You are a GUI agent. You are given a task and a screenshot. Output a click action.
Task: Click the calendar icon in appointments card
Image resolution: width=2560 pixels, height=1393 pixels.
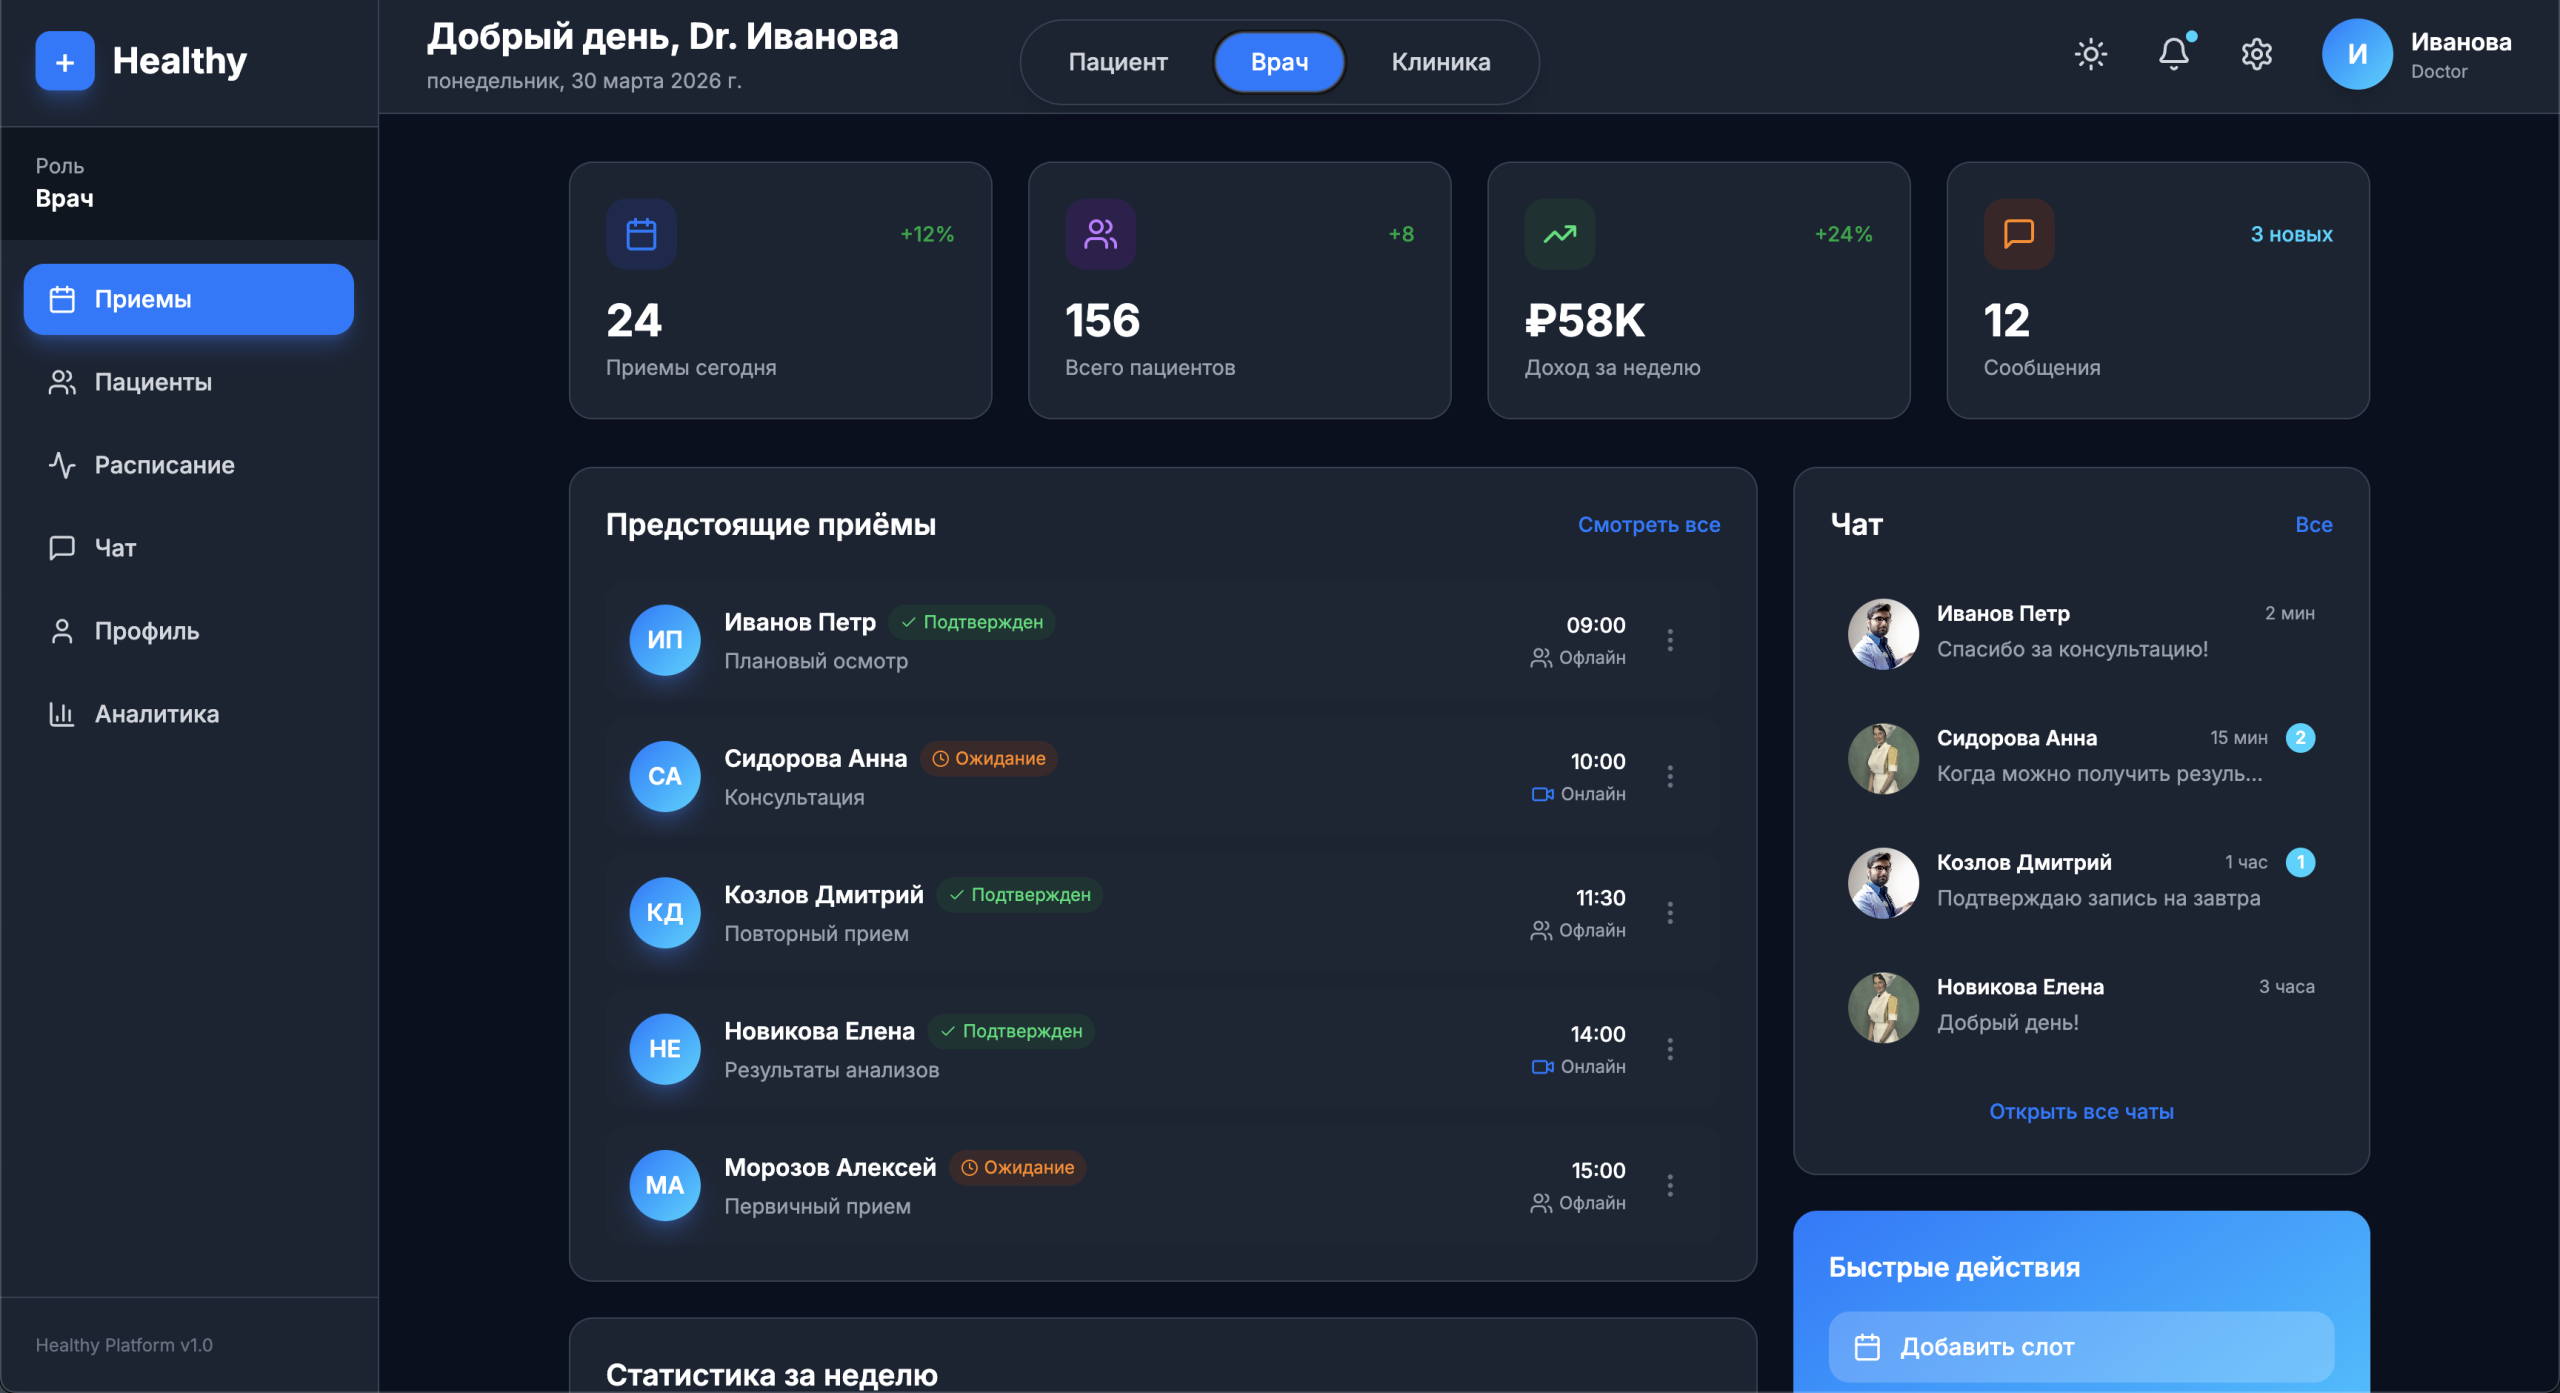tap(641, 234)
